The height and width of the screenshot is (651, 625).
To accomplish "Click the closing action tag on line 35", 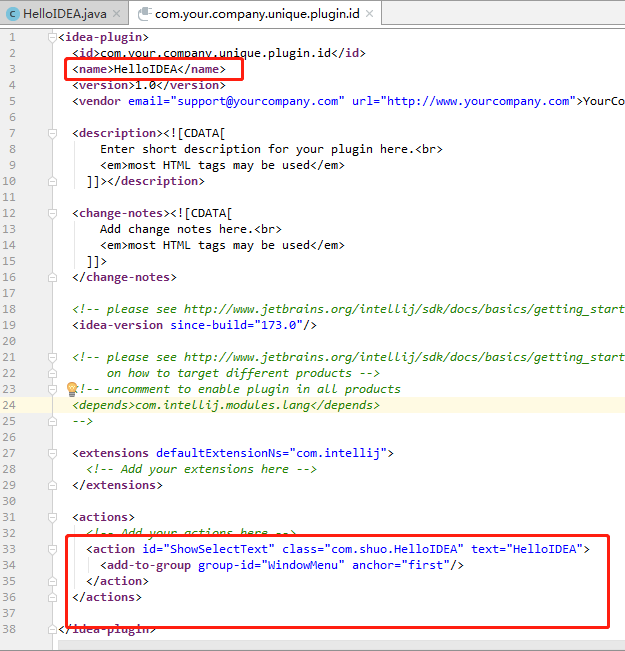I will click(118, 581).
